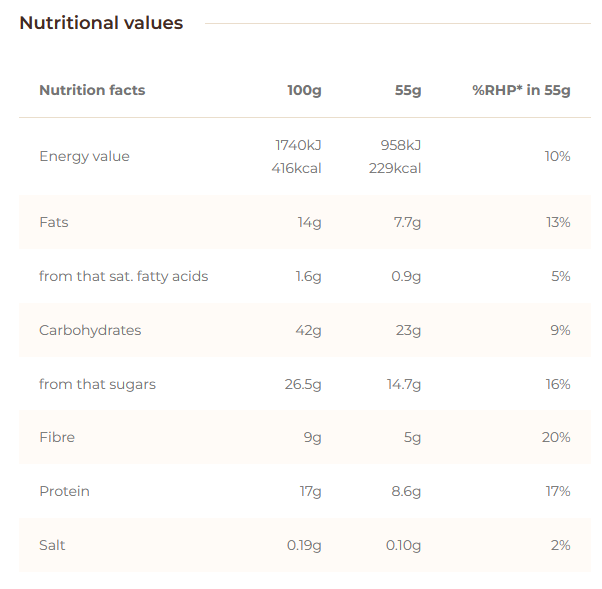
Task: Click the 'Protein' row label
Action: click(64, 491)
